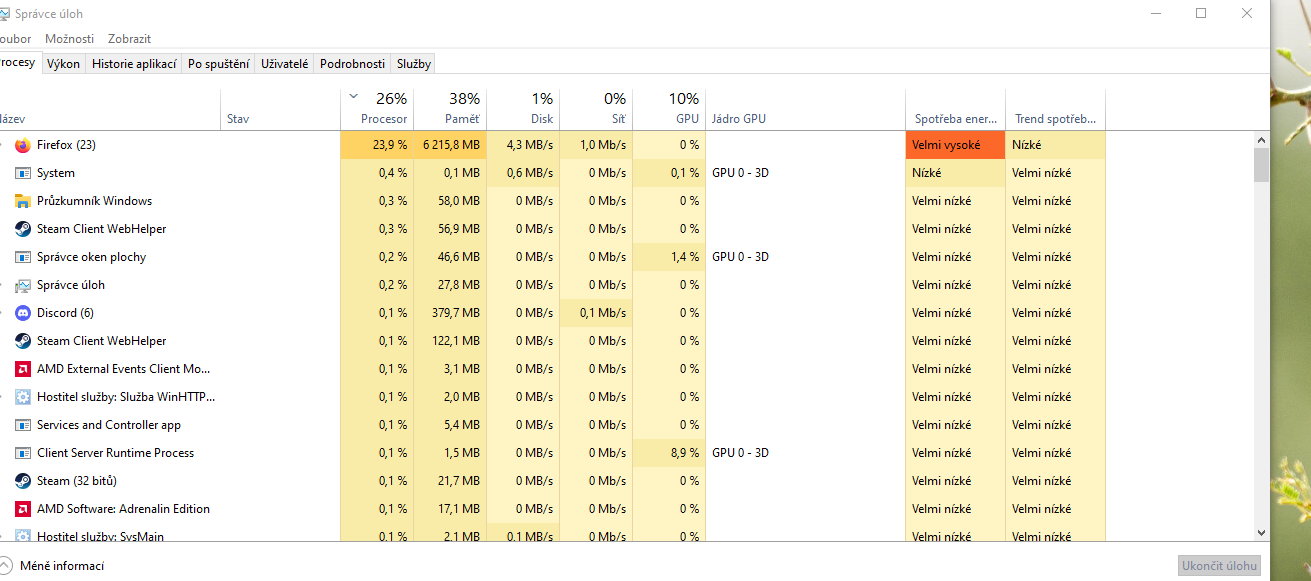Click the AMD External Events Client icon
Screen dimensions: 1311x581
point(23,369)
